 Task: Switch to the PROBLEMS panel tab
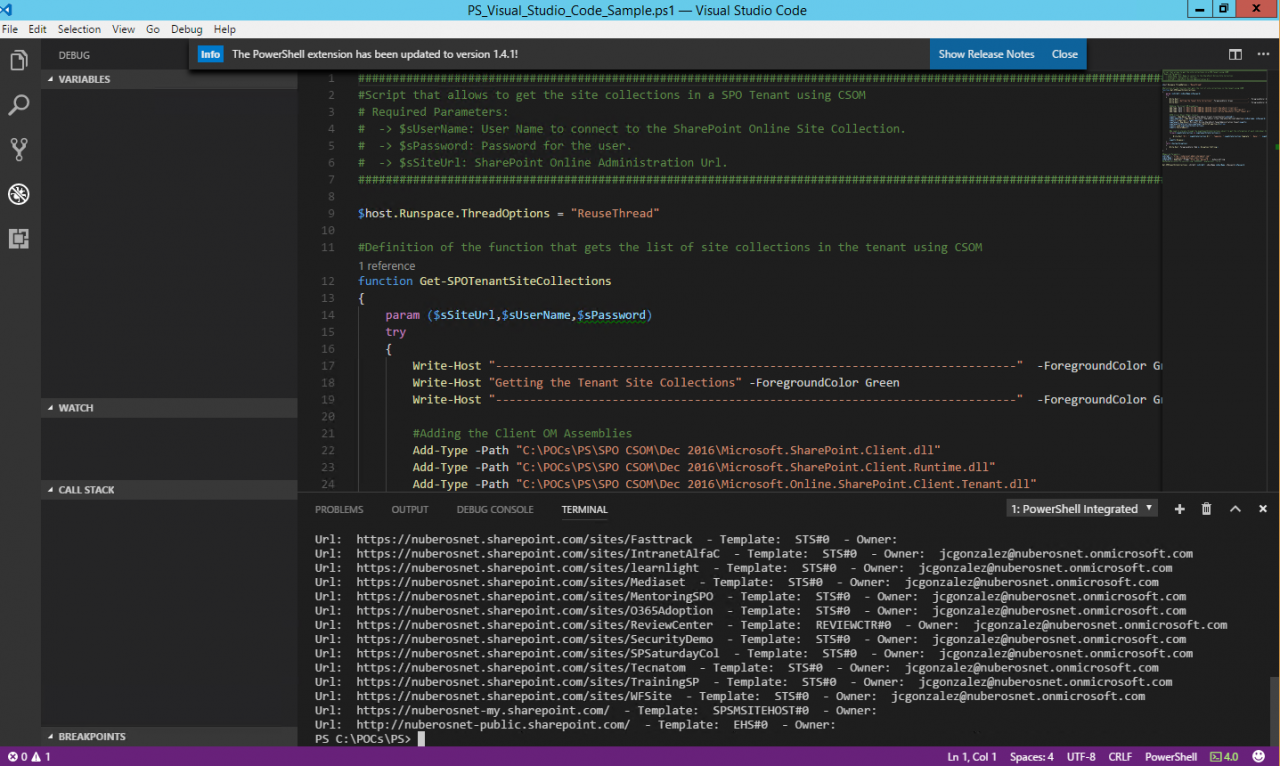pos(339,509)
